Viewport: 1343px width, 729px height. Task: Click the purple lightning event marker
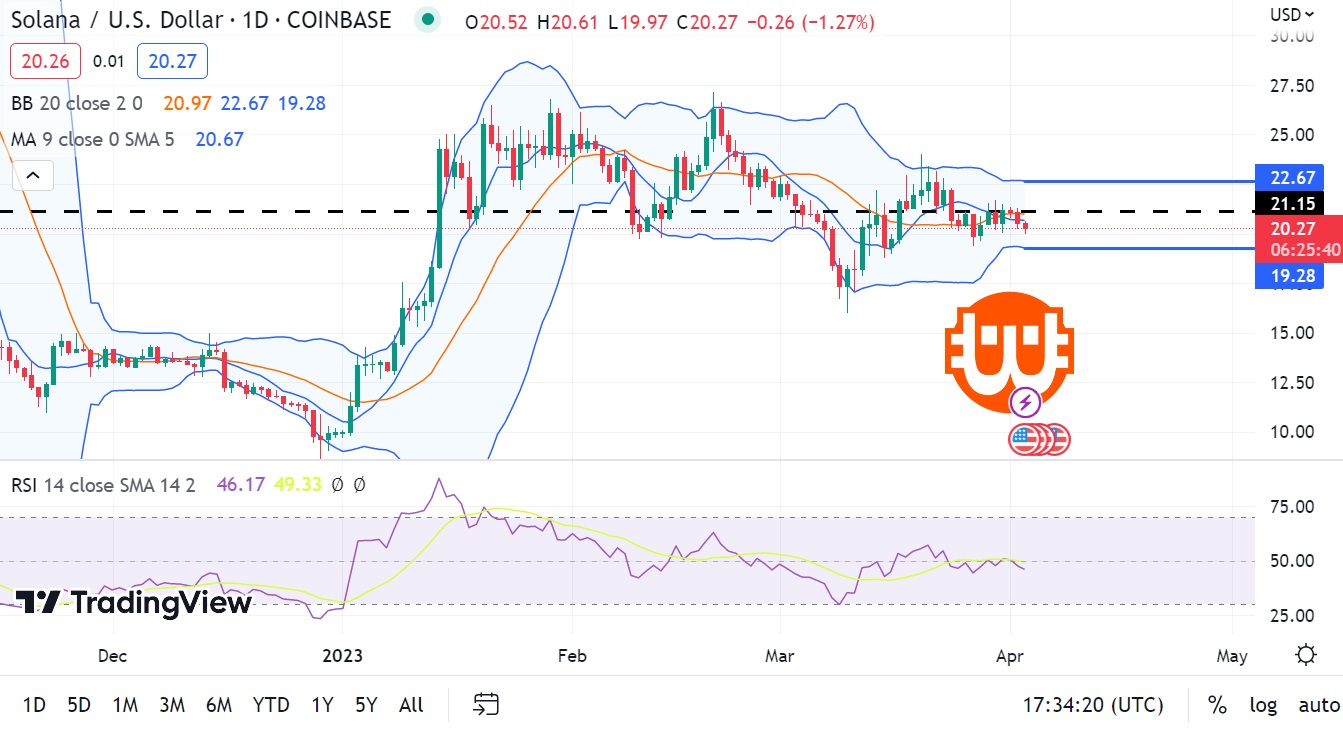1025,404
